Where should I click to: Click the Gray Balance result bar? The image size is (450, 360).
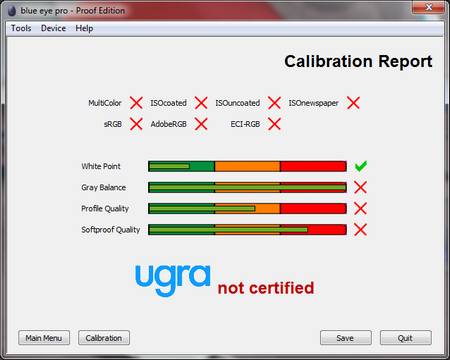(247, 187)
